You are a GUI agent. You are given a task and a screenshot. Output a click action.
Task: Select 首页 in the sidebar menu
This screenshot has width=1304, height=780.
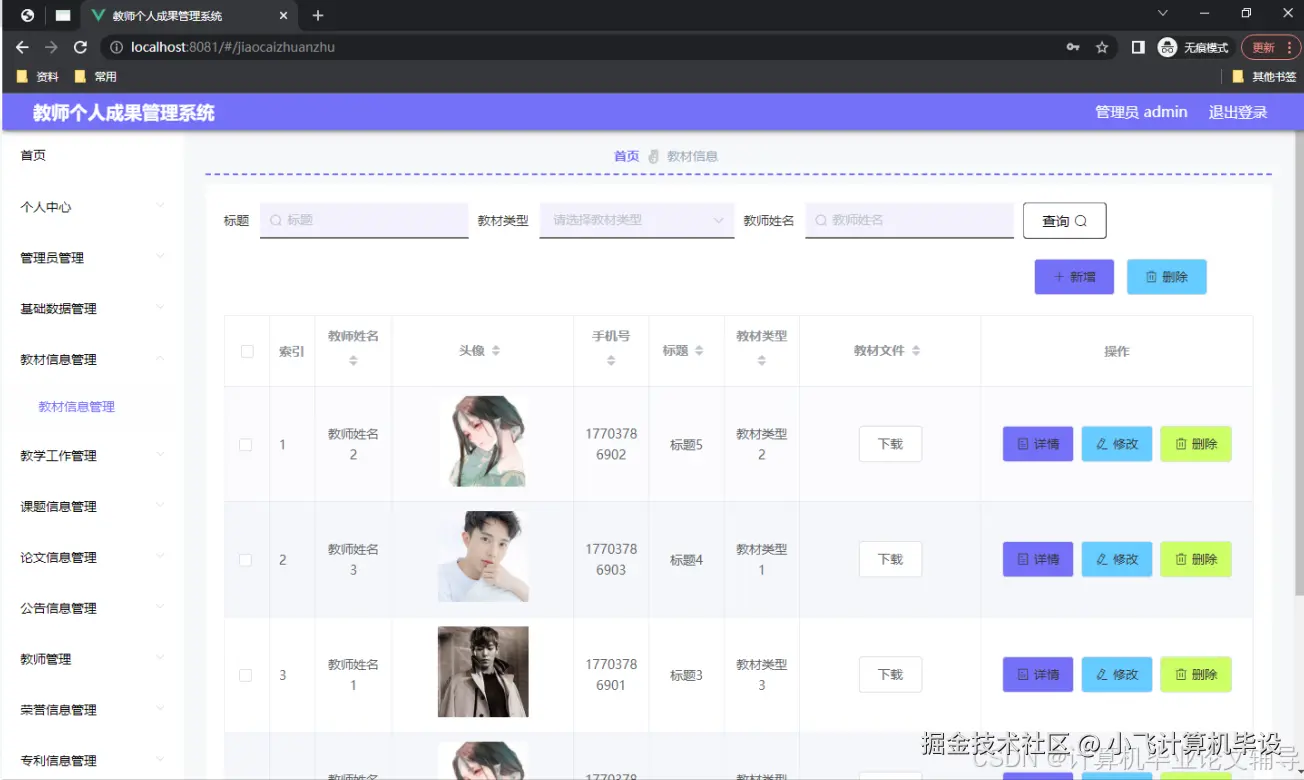[x=33, y=155]
